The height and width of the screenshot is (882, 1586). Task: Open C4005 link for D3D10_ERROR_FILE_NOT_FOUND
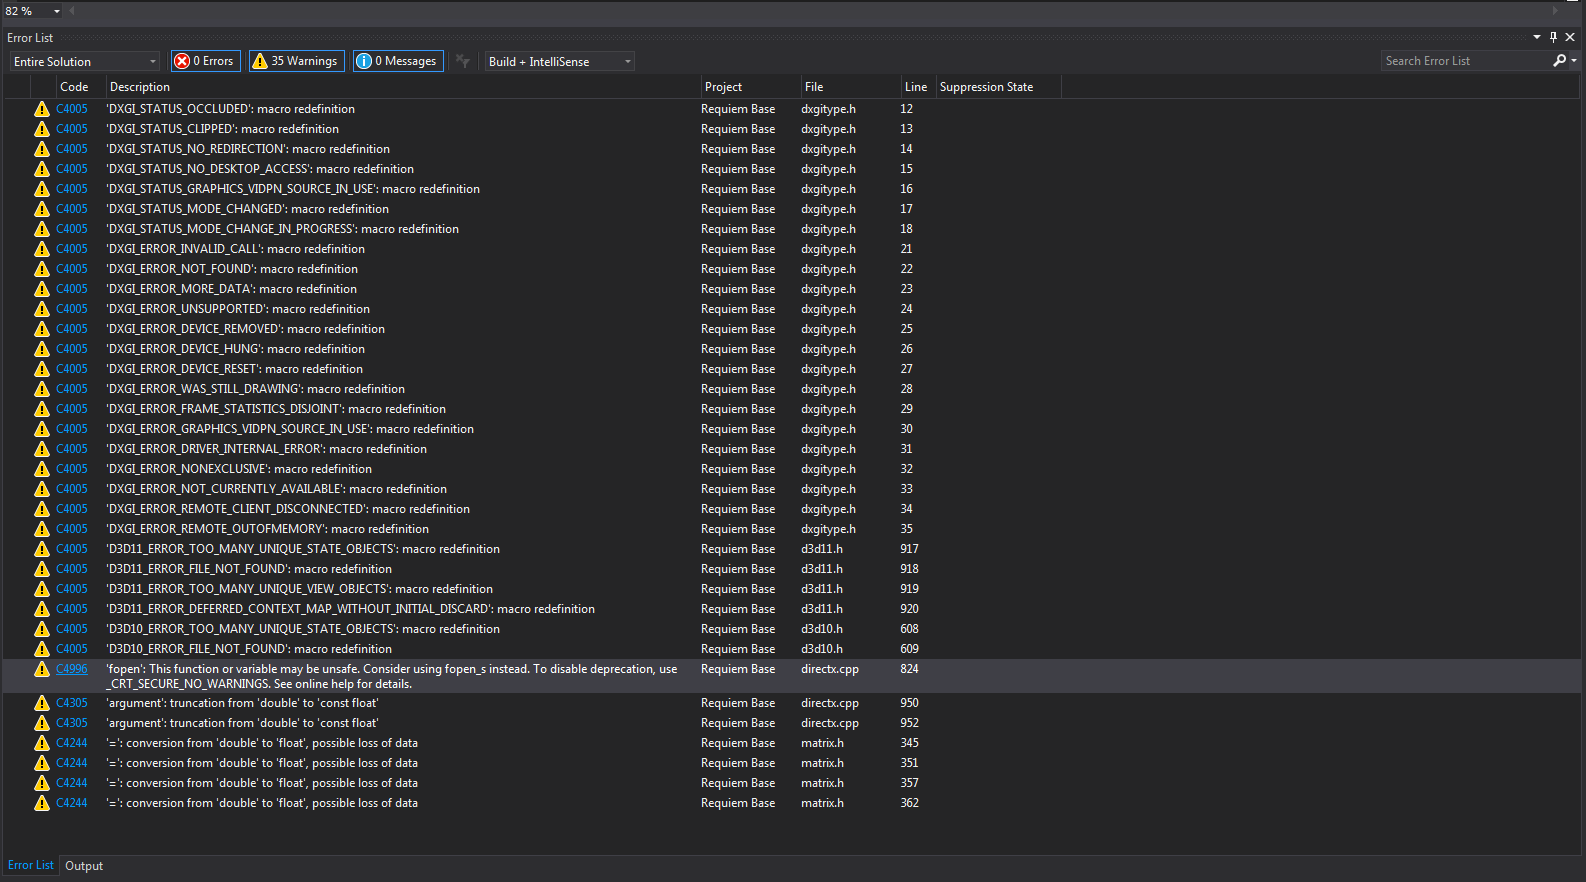click(x=72, y=649)
